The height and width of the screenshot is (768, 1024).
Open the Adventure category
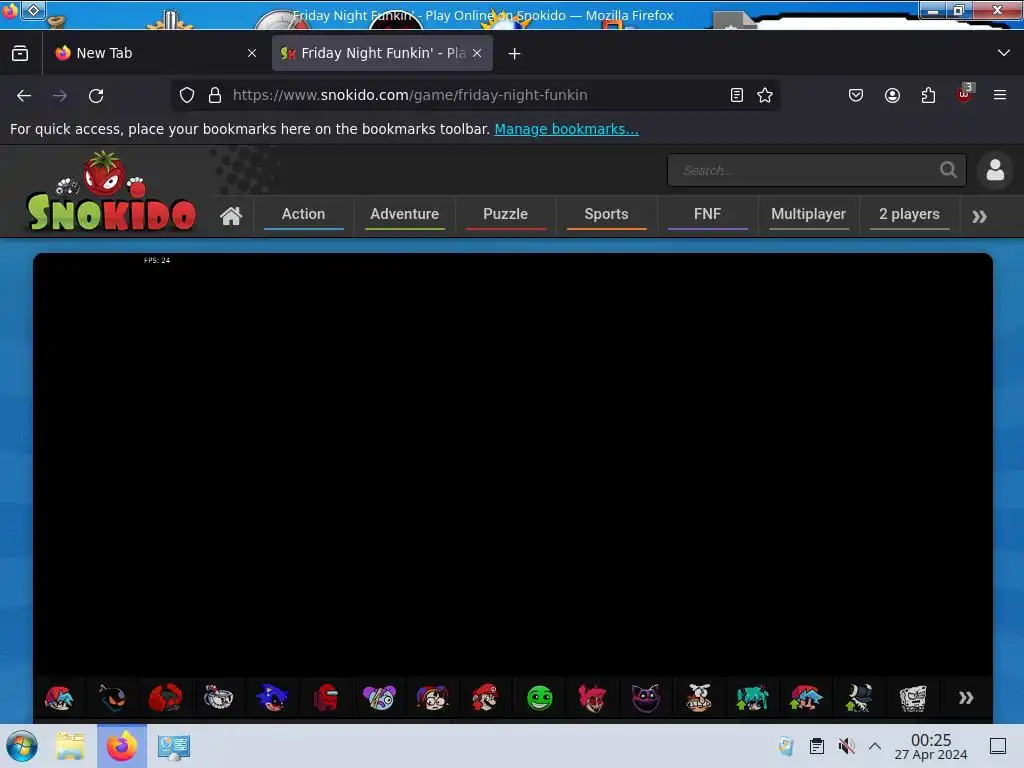coord(404,214)
